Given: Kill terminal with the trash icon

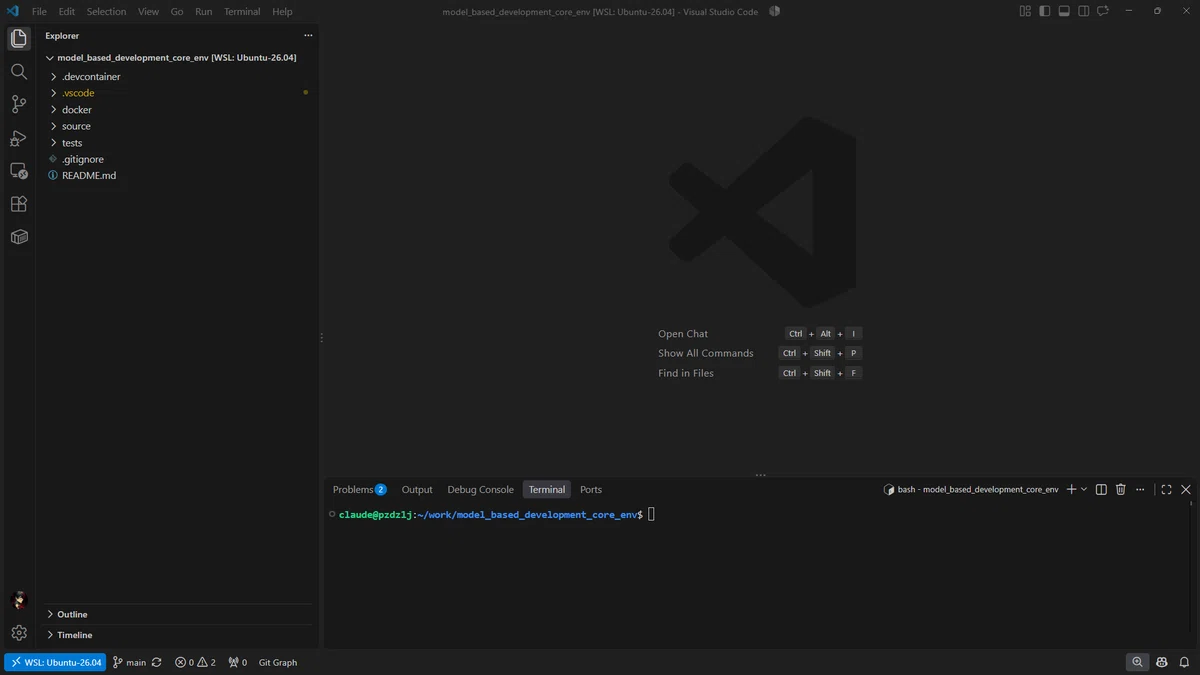Looking at the screenshot, I should (x=1120, y=490).
